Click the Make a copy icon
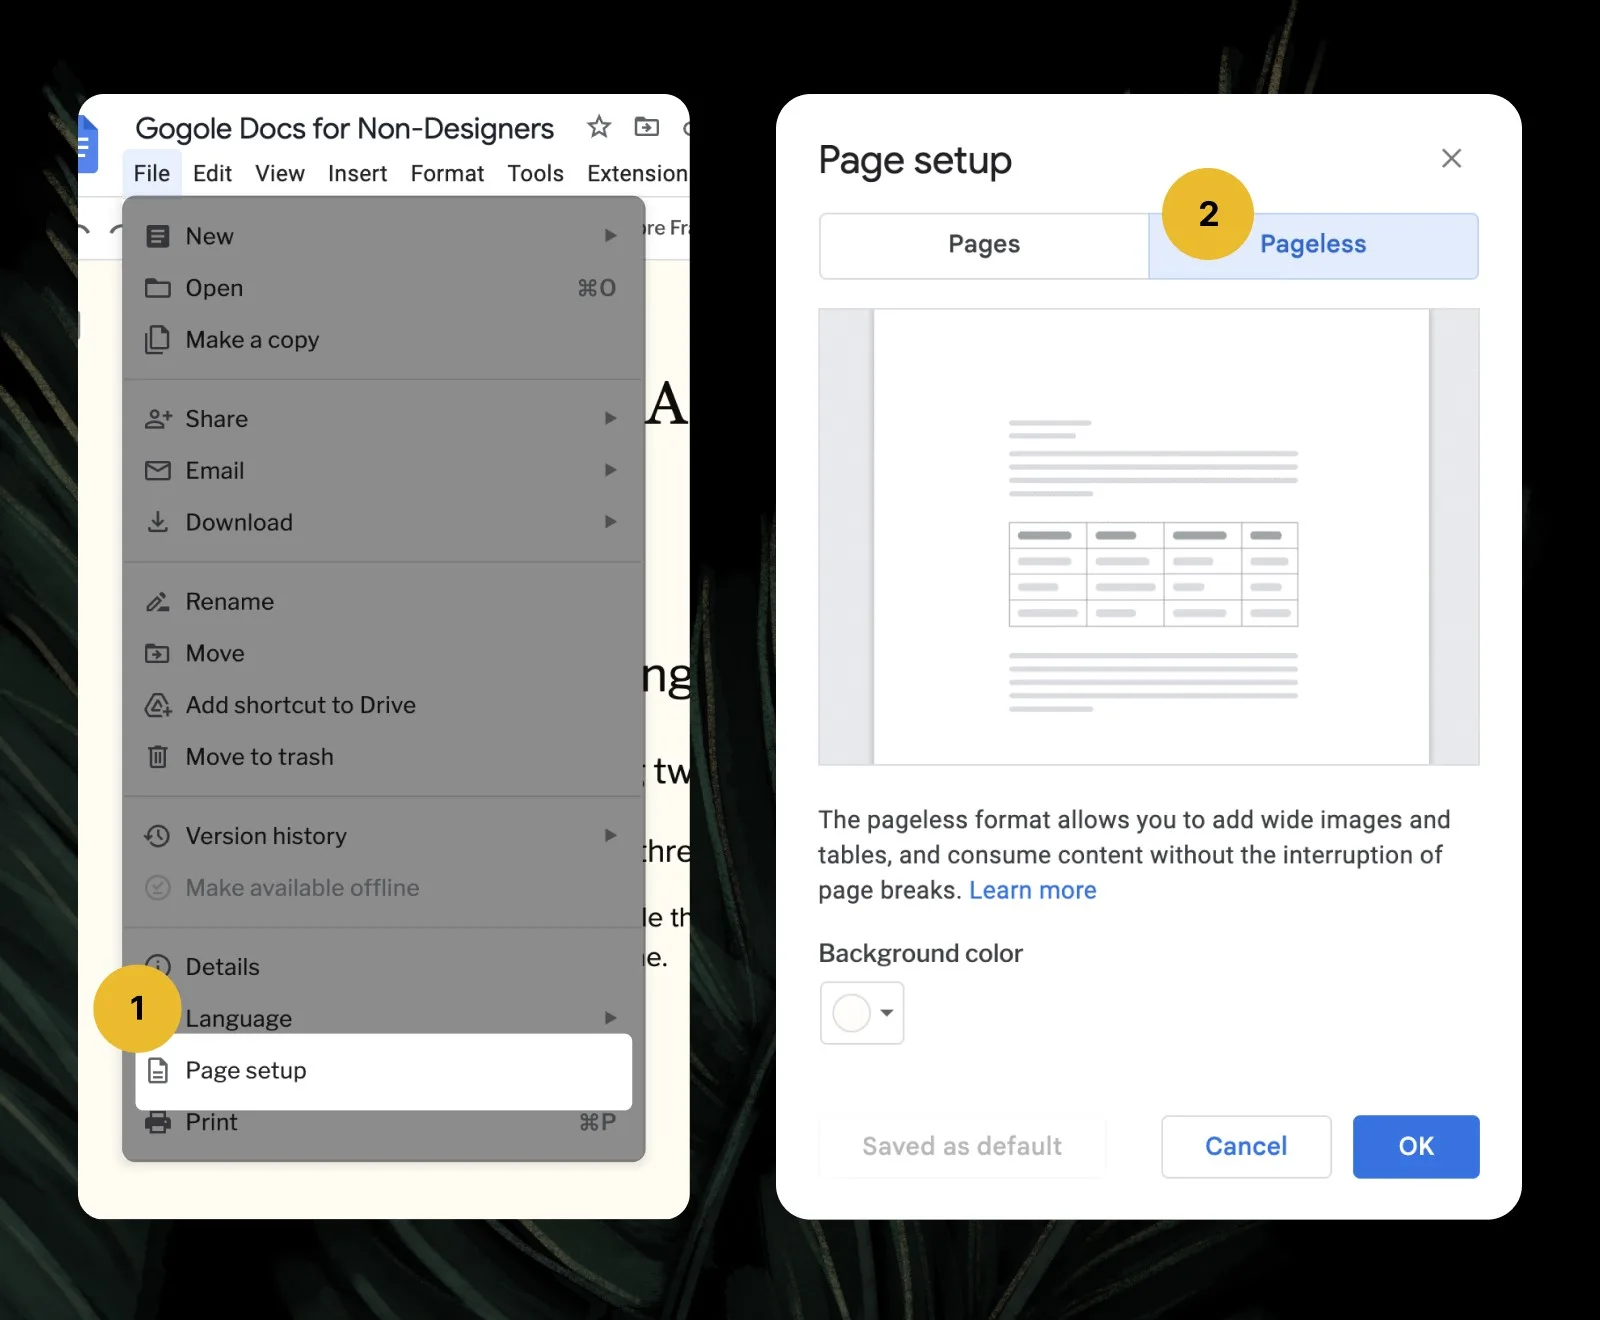The height and width of the screenshot is (1320, 1600). (158, 340)
